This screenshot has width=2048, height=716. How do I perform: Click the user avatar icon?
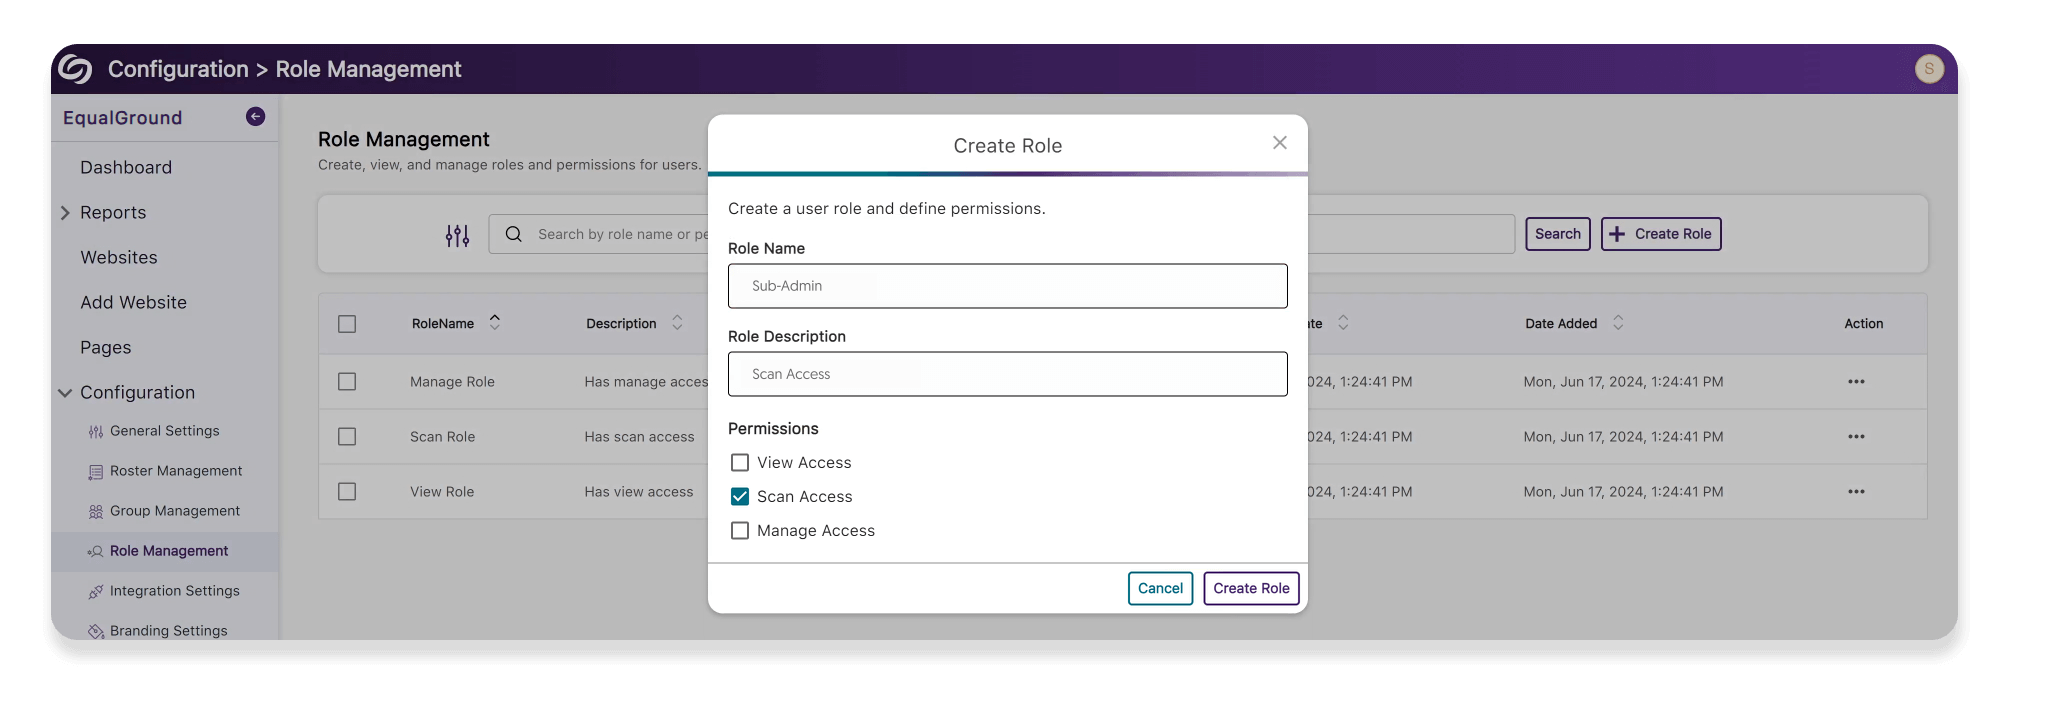click(x=1928, y=69)
